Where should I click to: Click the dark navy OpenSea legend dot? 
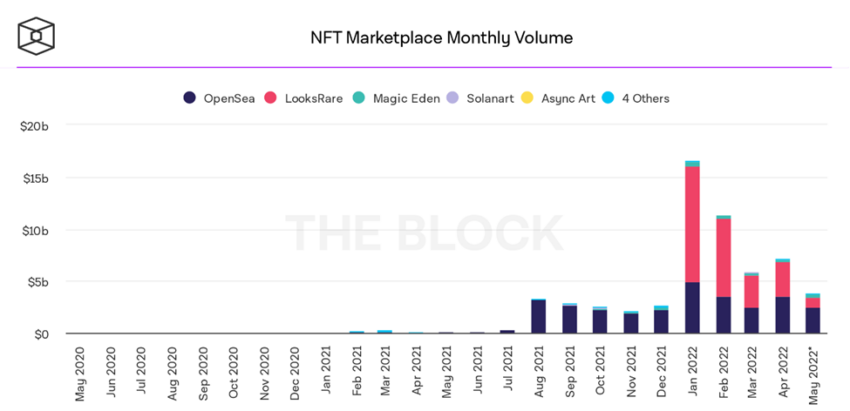[x=189, y=98]
